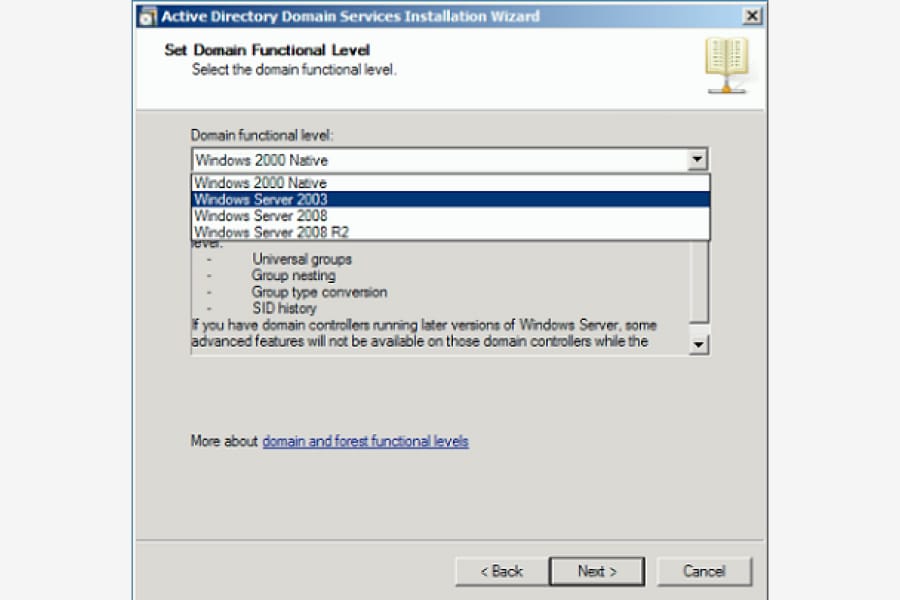
Task: Select Windows 2000 Native from the list
Action: coord(451,183)
